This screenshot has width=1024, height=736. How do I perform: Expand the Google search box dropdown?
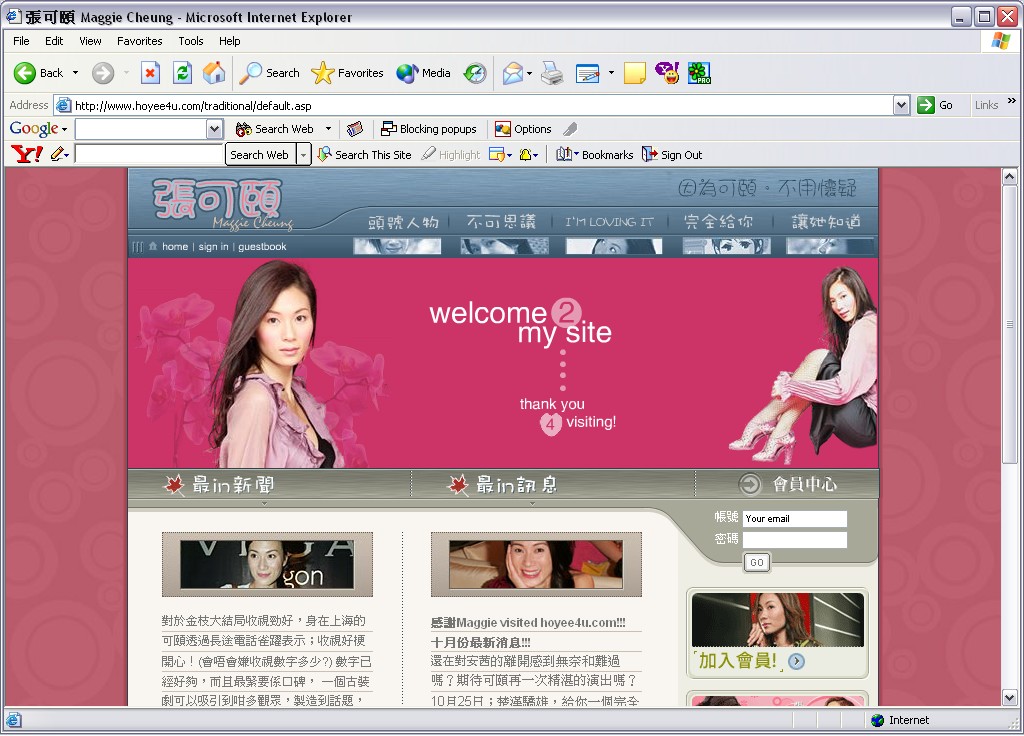[214, 129]
